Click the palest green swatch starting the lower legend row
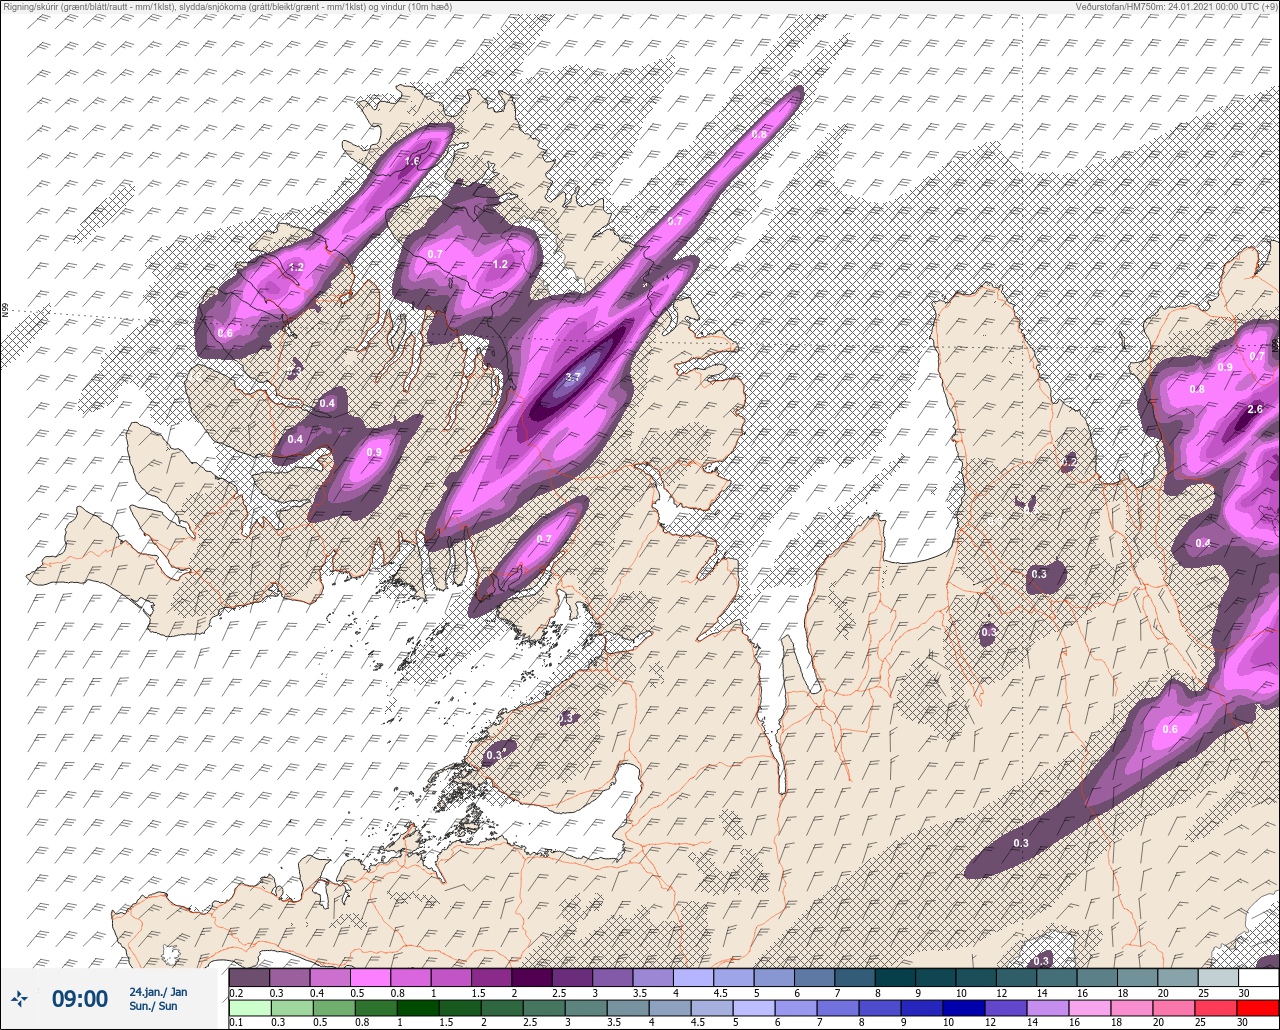This screenshot has width=1280, height=1030. 249,1008
